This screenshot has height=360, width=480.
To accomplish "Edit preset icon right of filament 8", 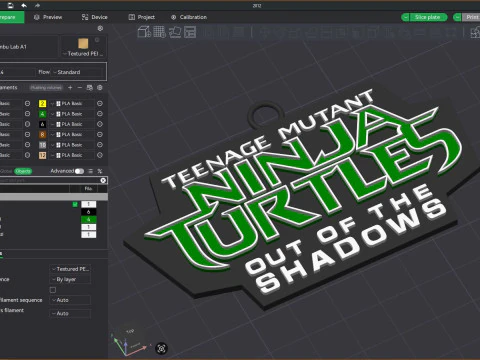I will pos(100,134).
